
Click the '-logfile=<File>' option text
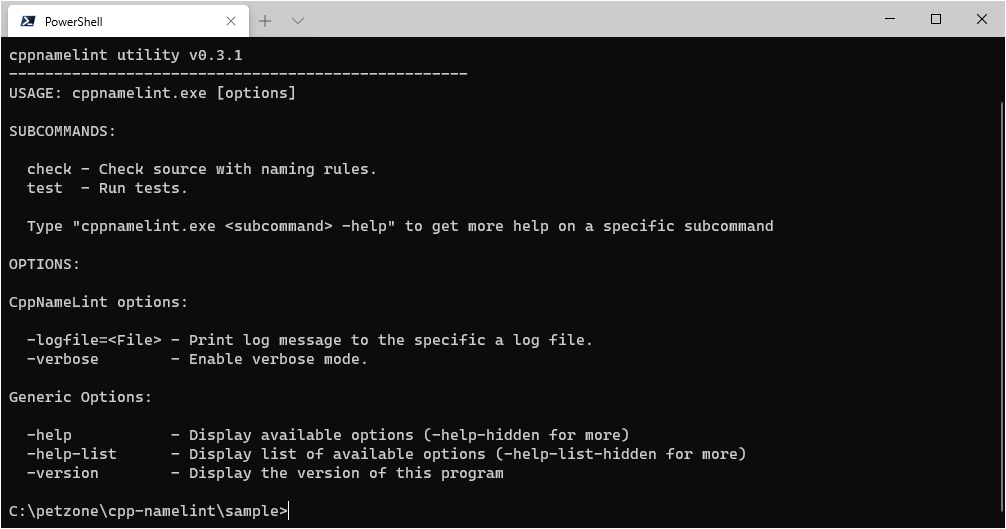click(94, 340)
